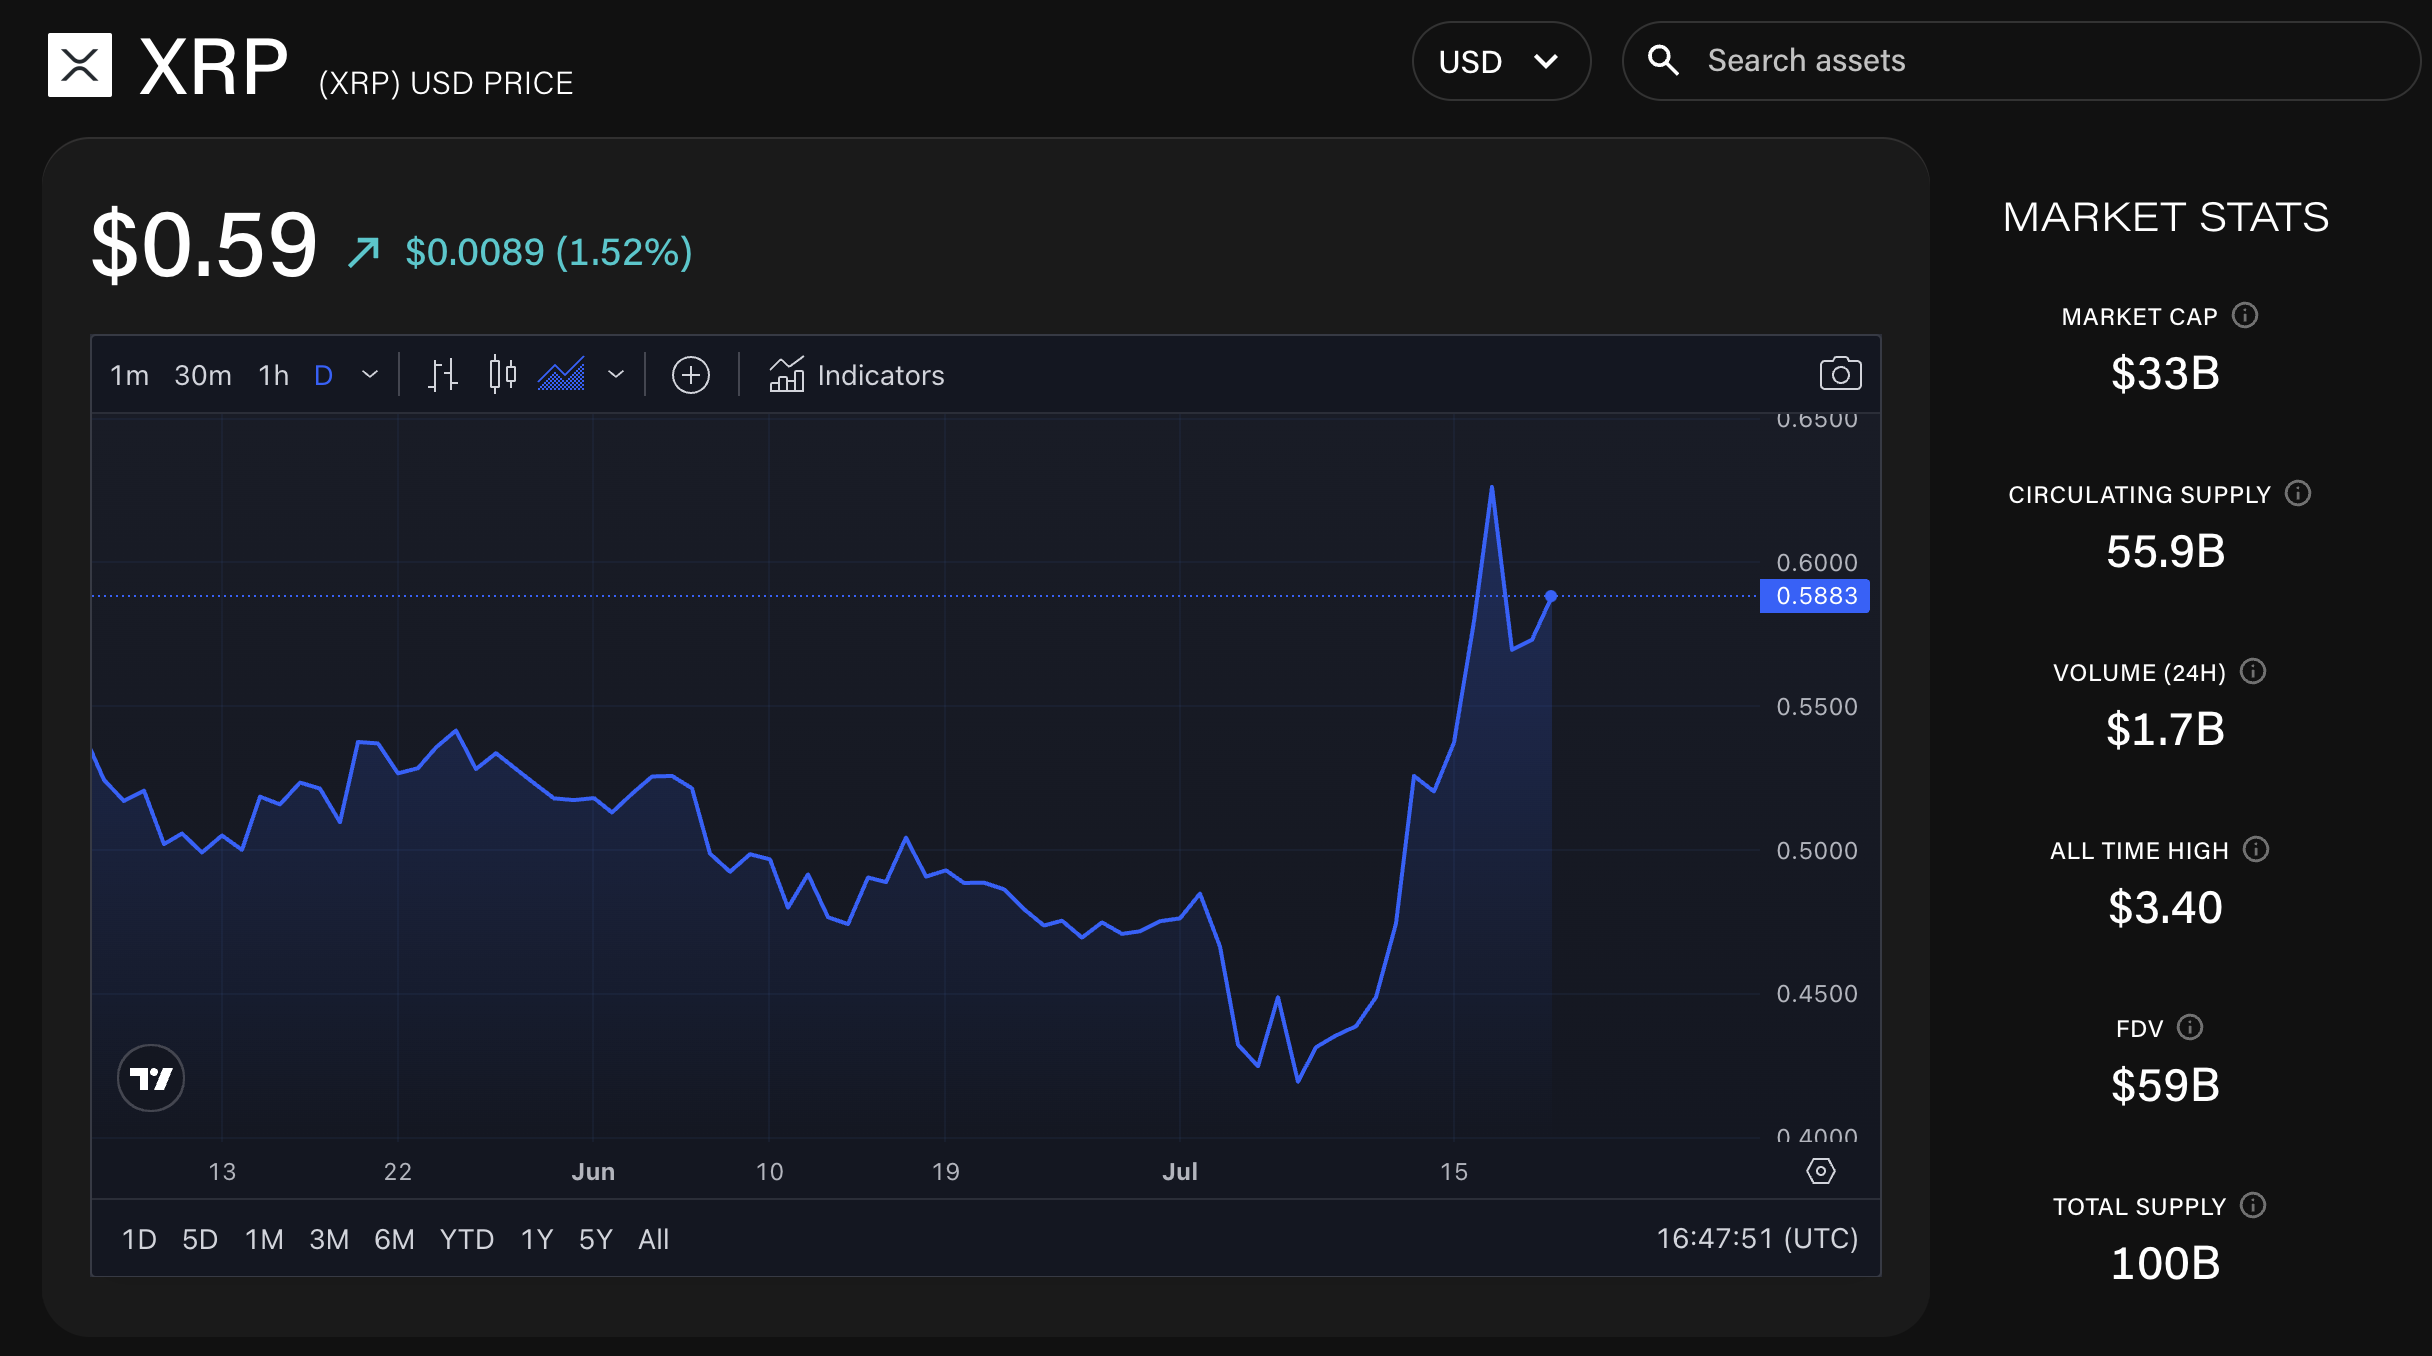Click the Search assets field

tap(2022, 61)
